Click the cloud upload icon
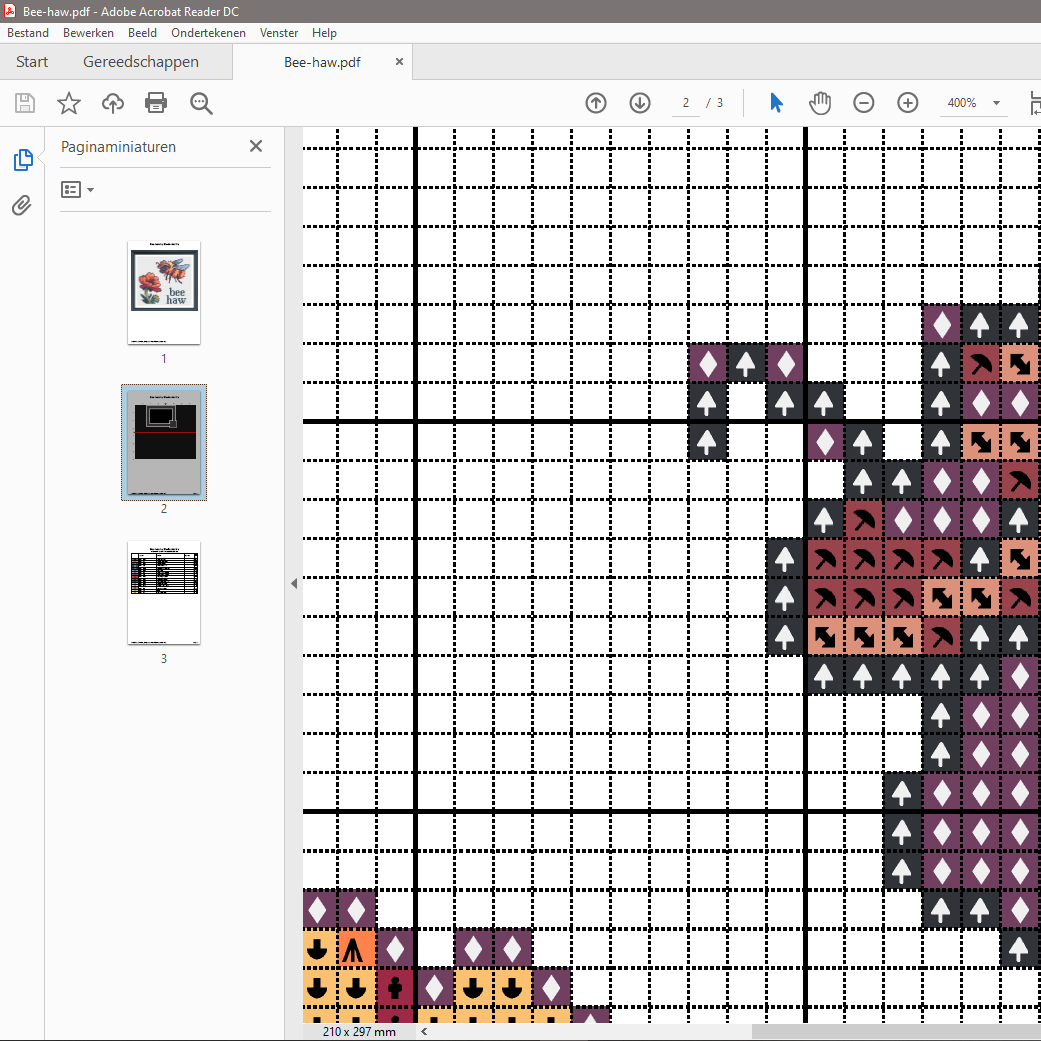 point(113,103)
